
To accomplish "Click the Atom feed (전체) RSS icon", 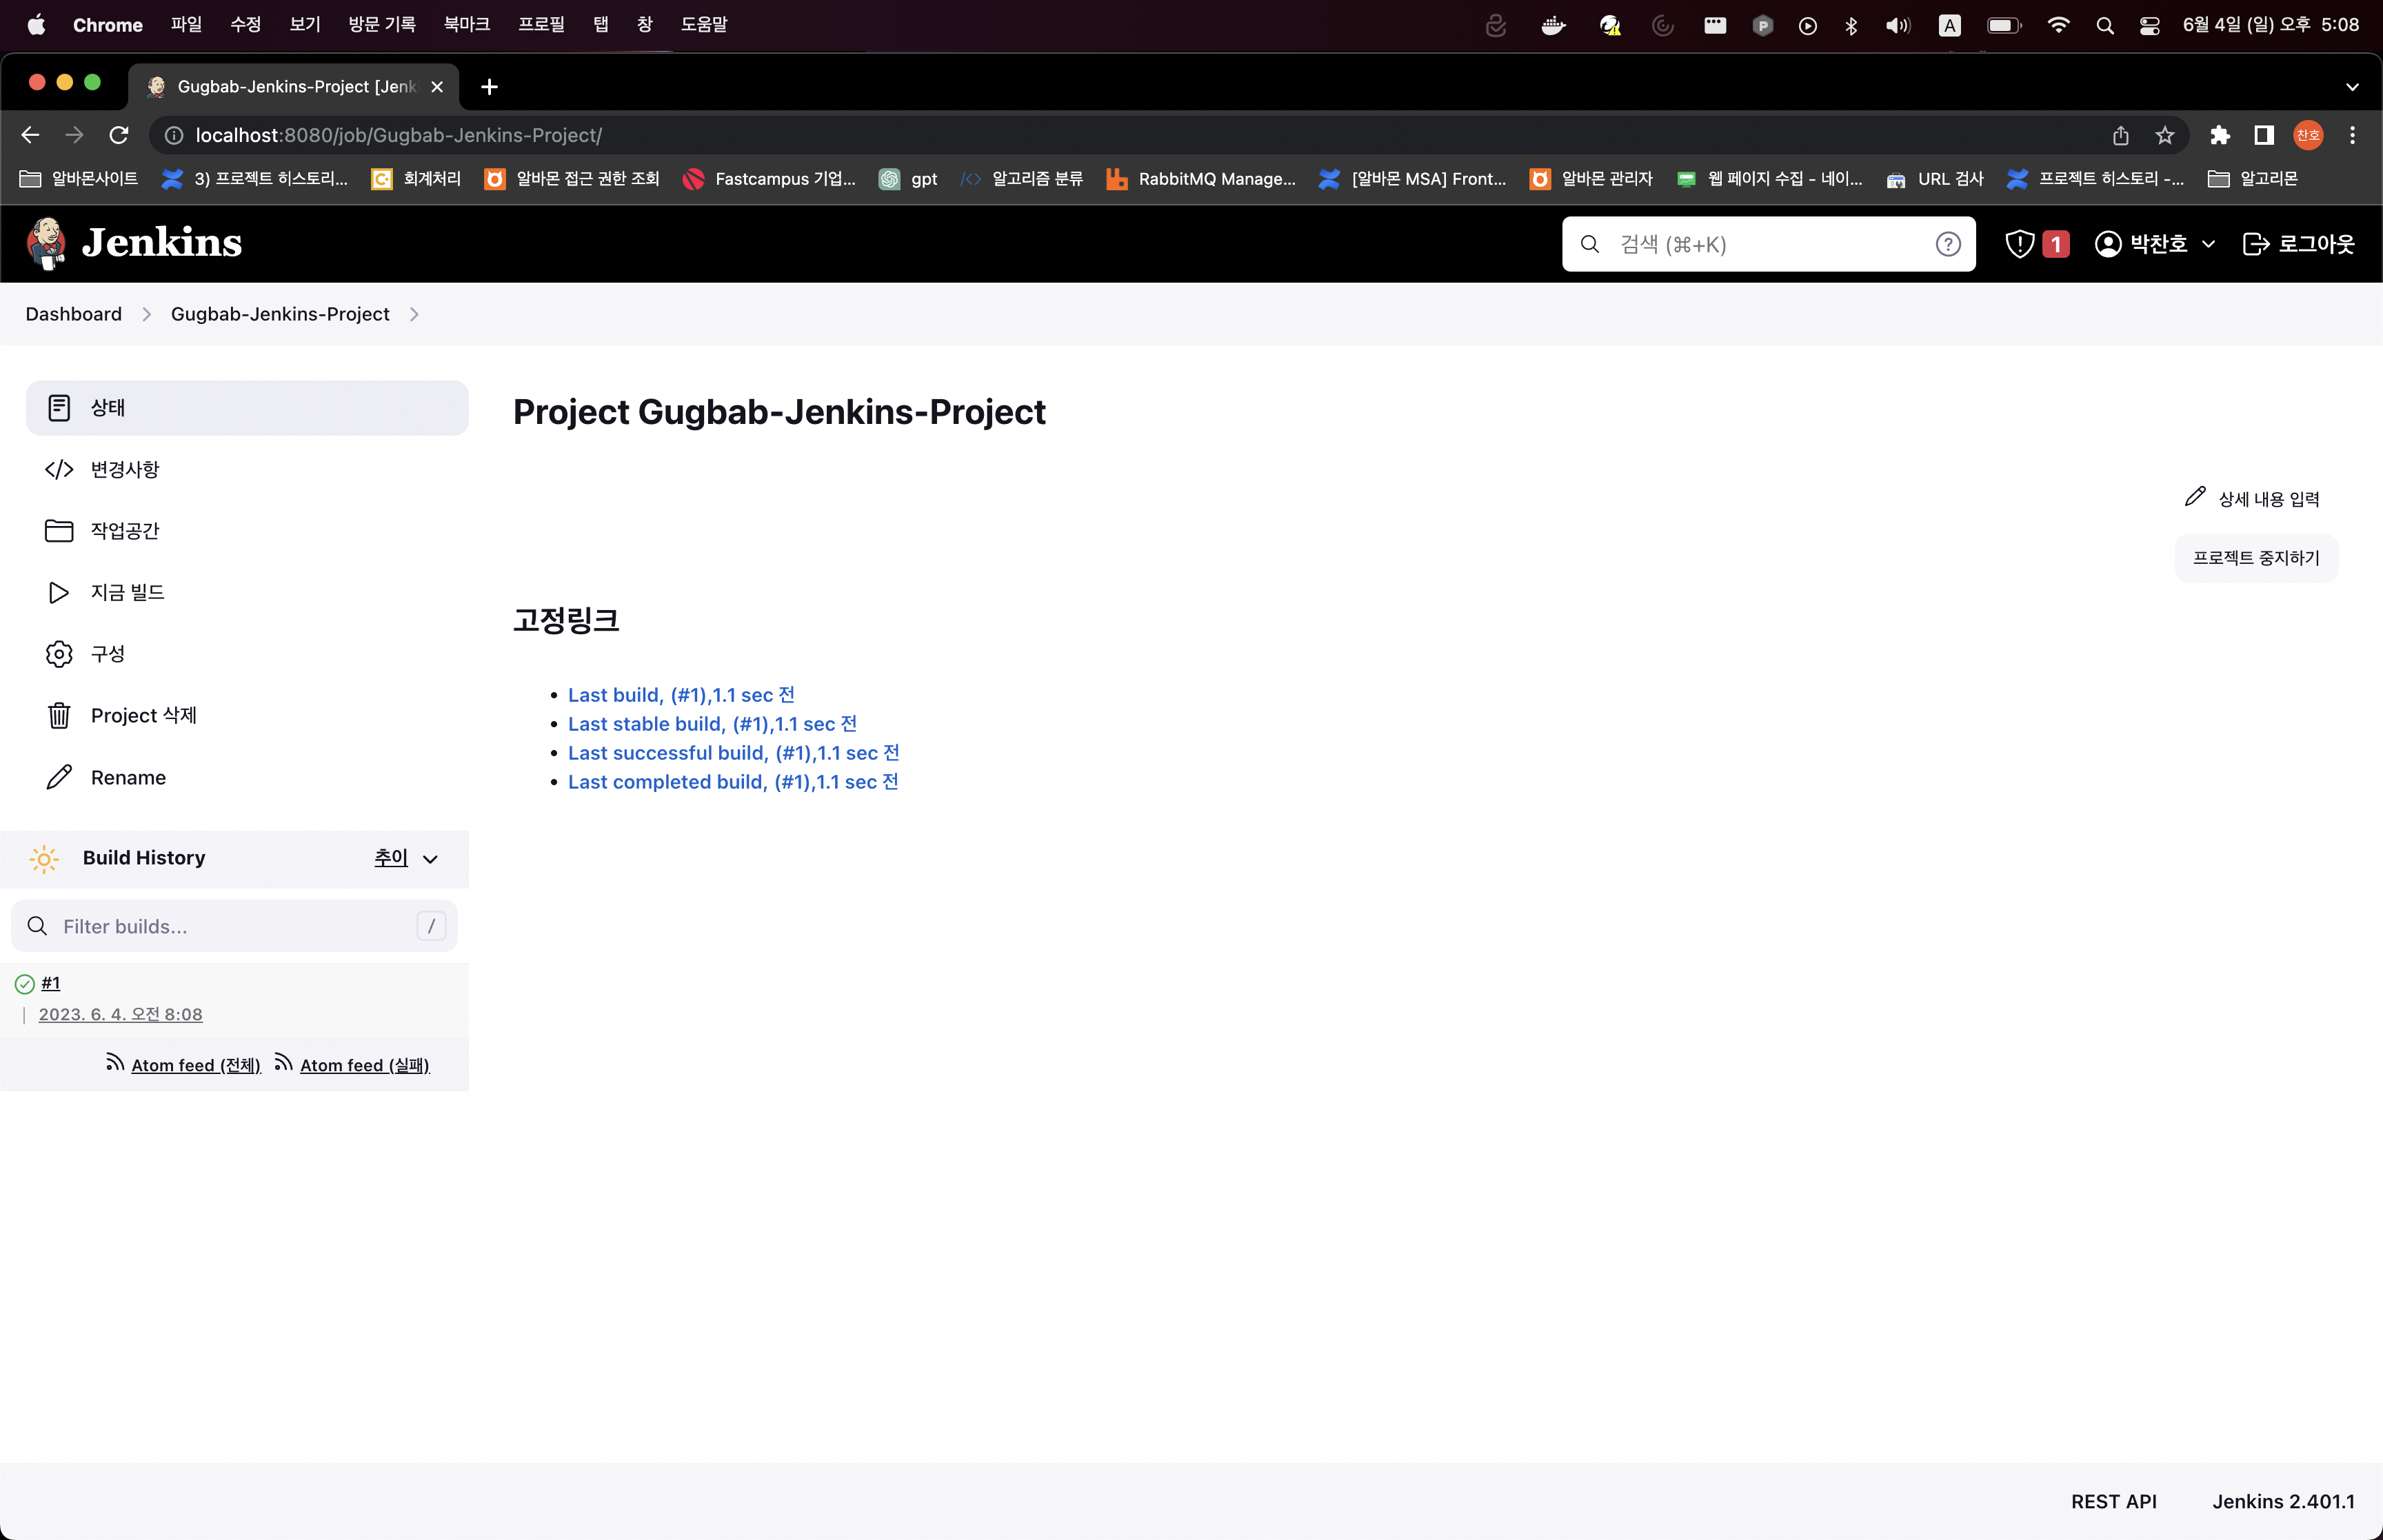I will pyautogui.click(x=115, y=1063).
